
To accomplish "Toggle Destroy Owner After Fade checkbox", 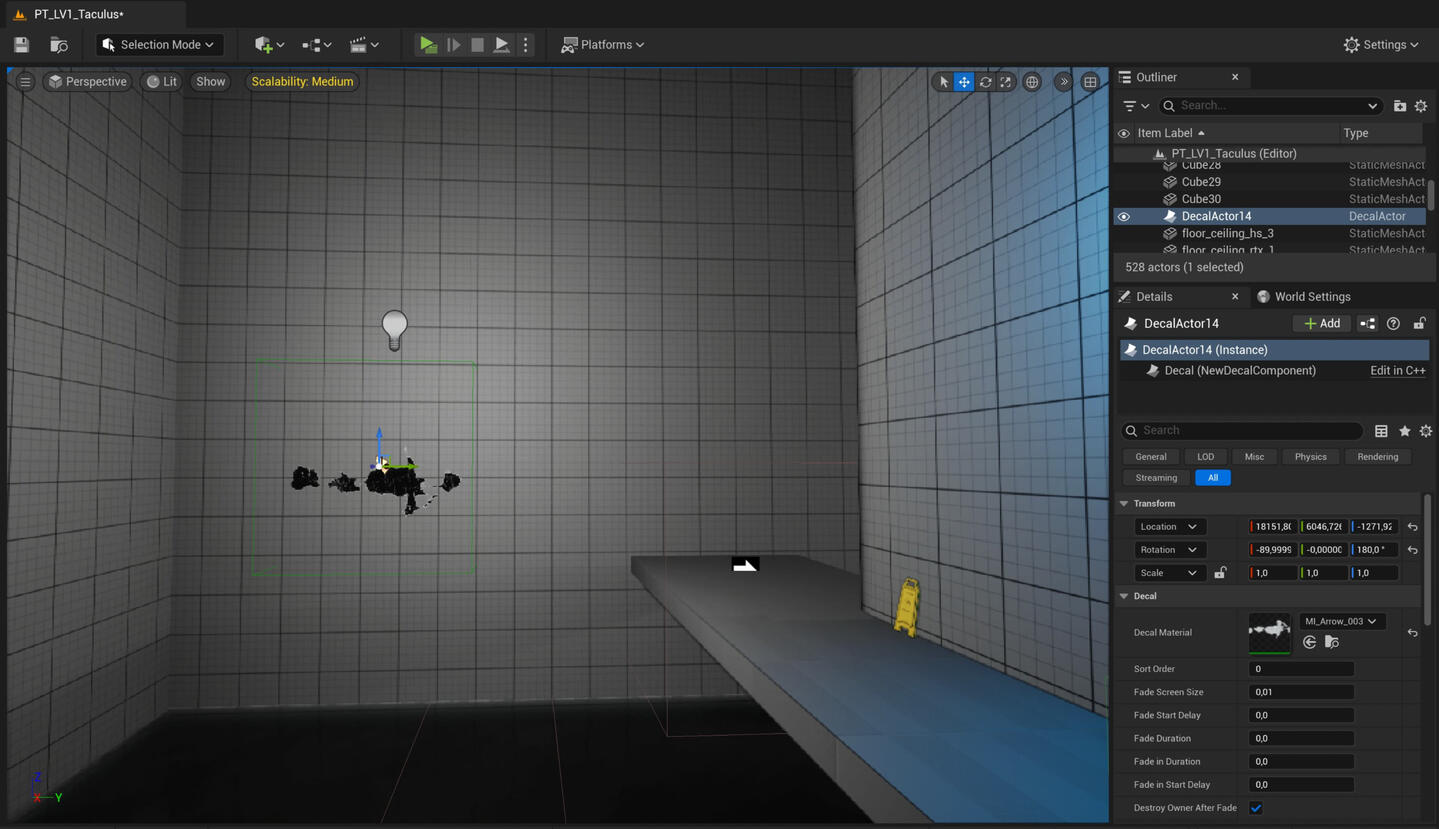I will pos(1256,808).
